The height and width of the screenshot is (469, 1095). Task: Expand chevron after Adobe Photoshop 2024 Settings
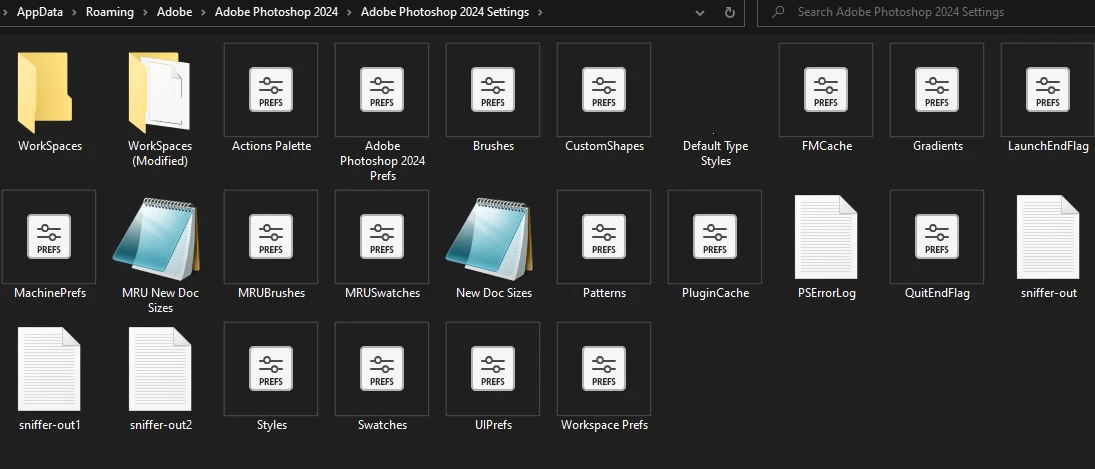click(x=541, y=13)
